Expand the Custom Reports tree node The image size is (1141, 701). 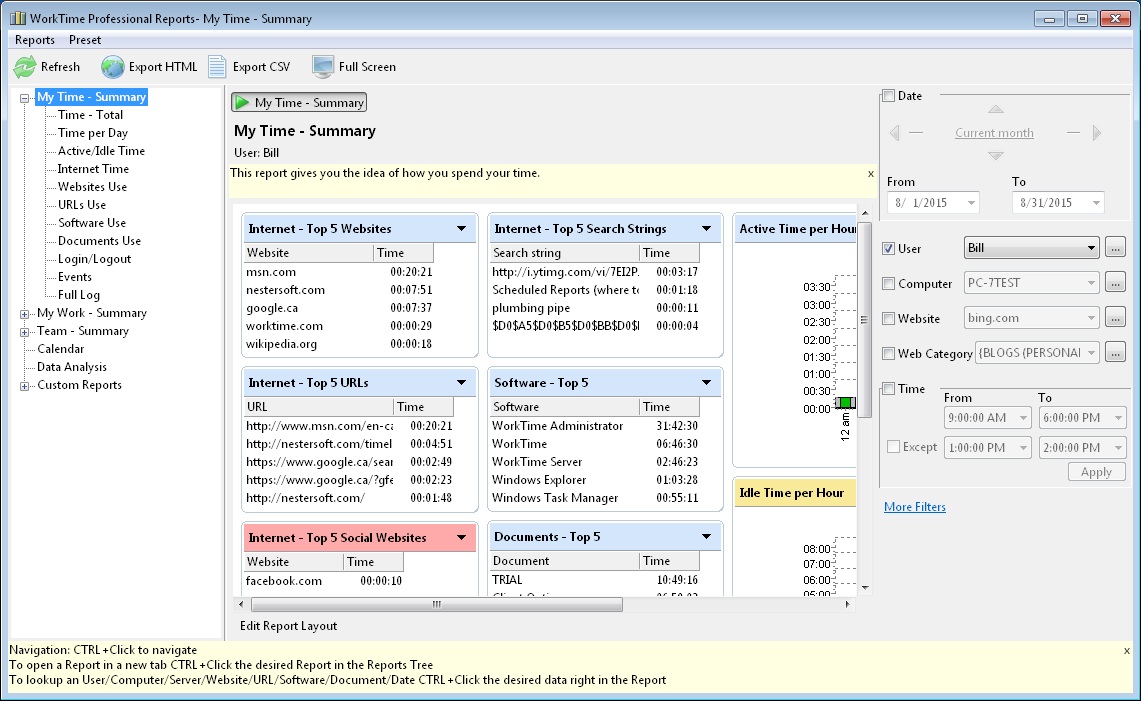point(25,386)
